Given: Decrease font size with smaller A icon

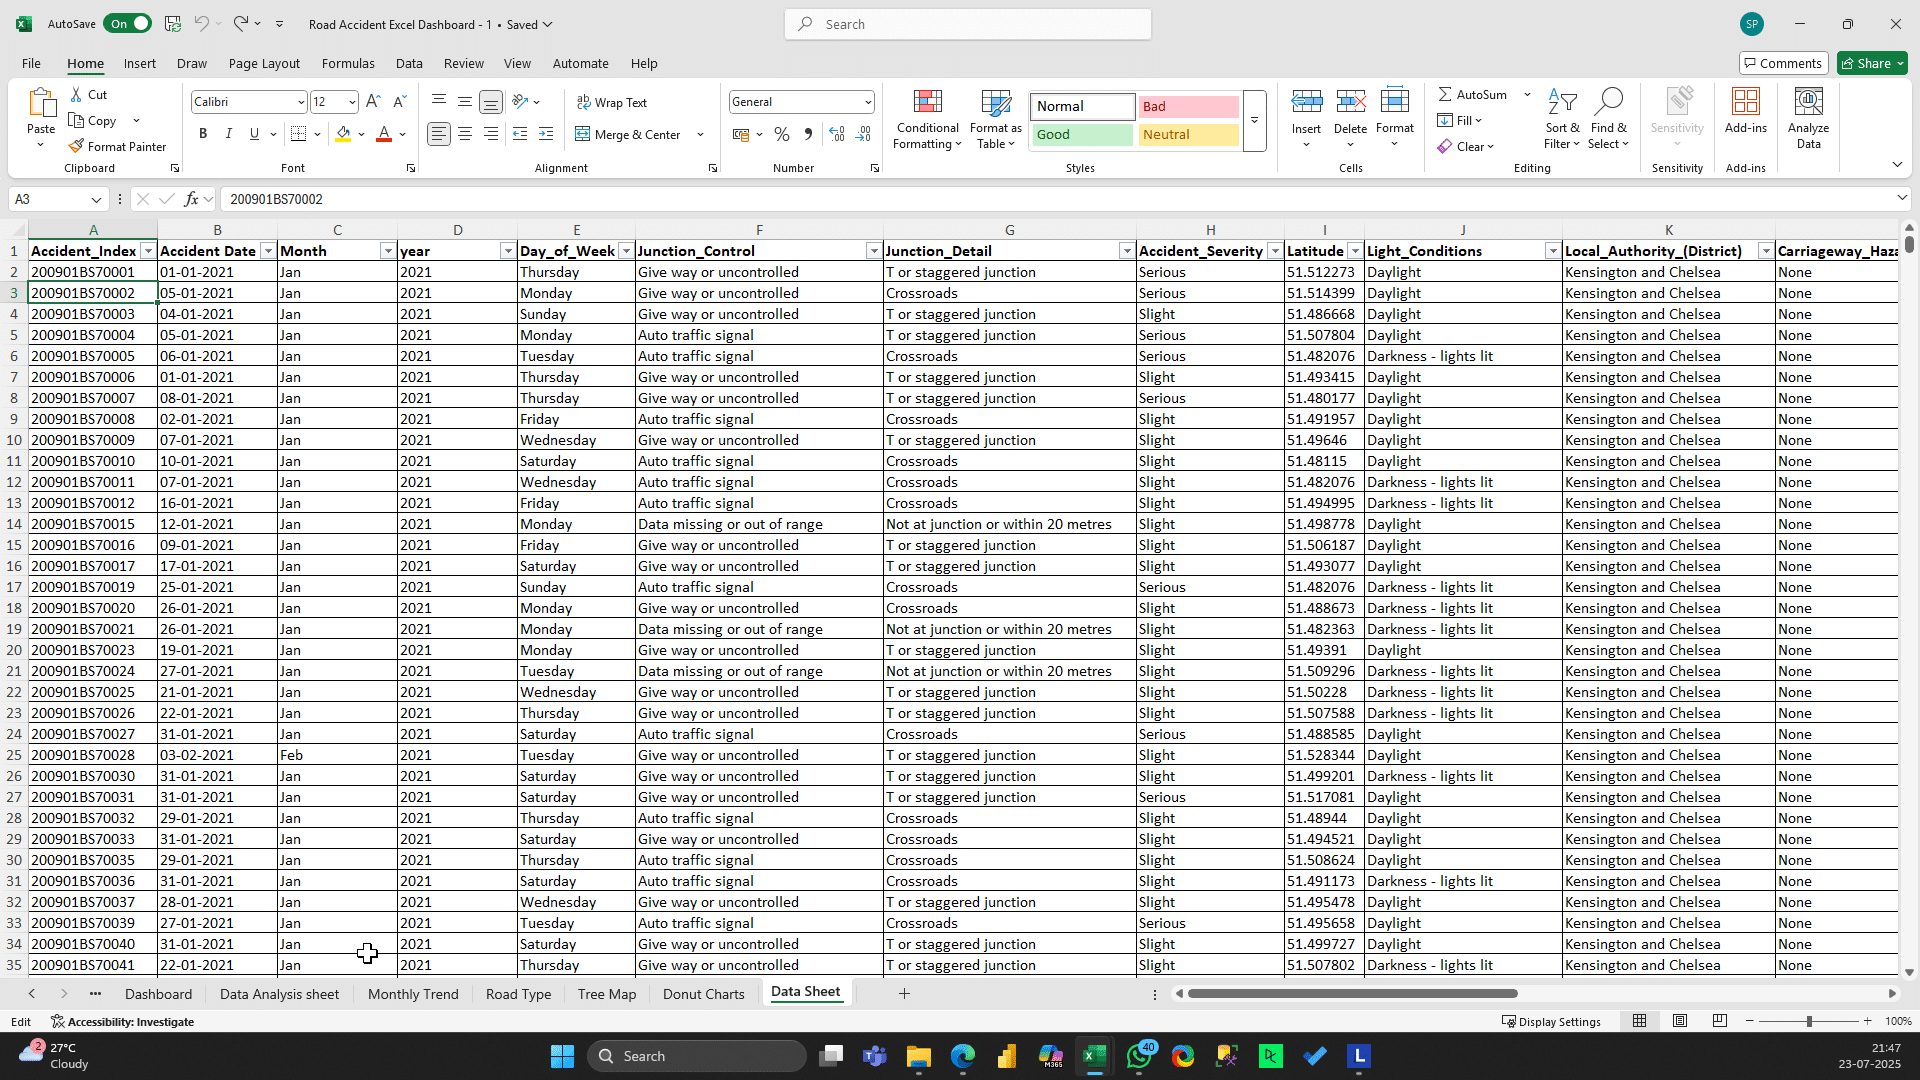Looking at the screenshot, I should tap(399, 102).
